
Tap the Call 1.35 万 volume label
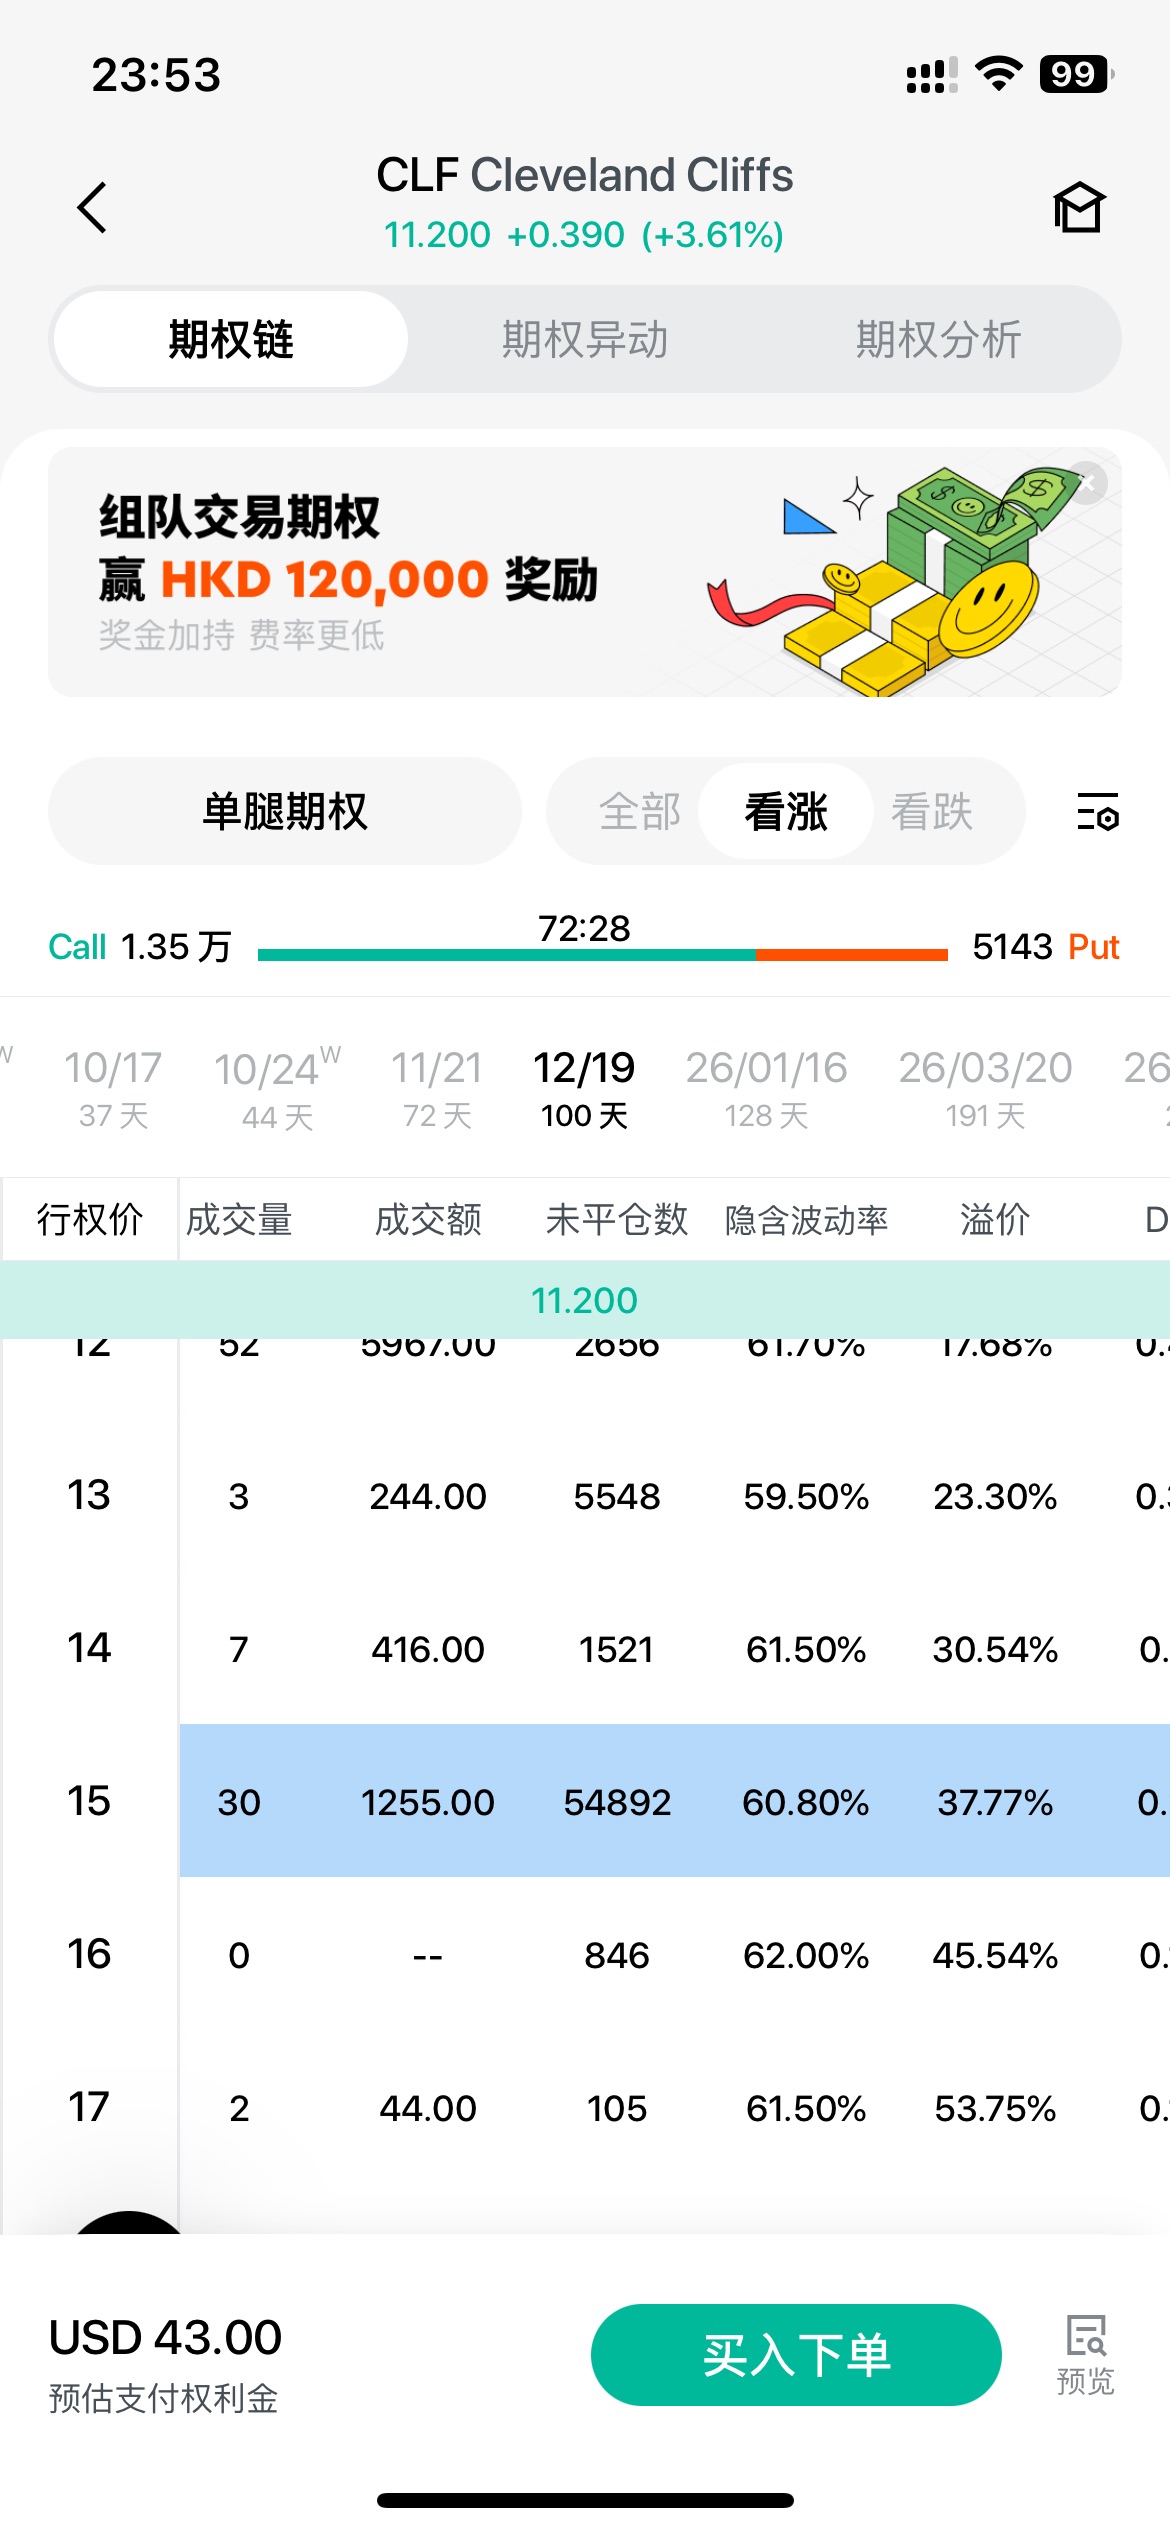pos(140,946)
